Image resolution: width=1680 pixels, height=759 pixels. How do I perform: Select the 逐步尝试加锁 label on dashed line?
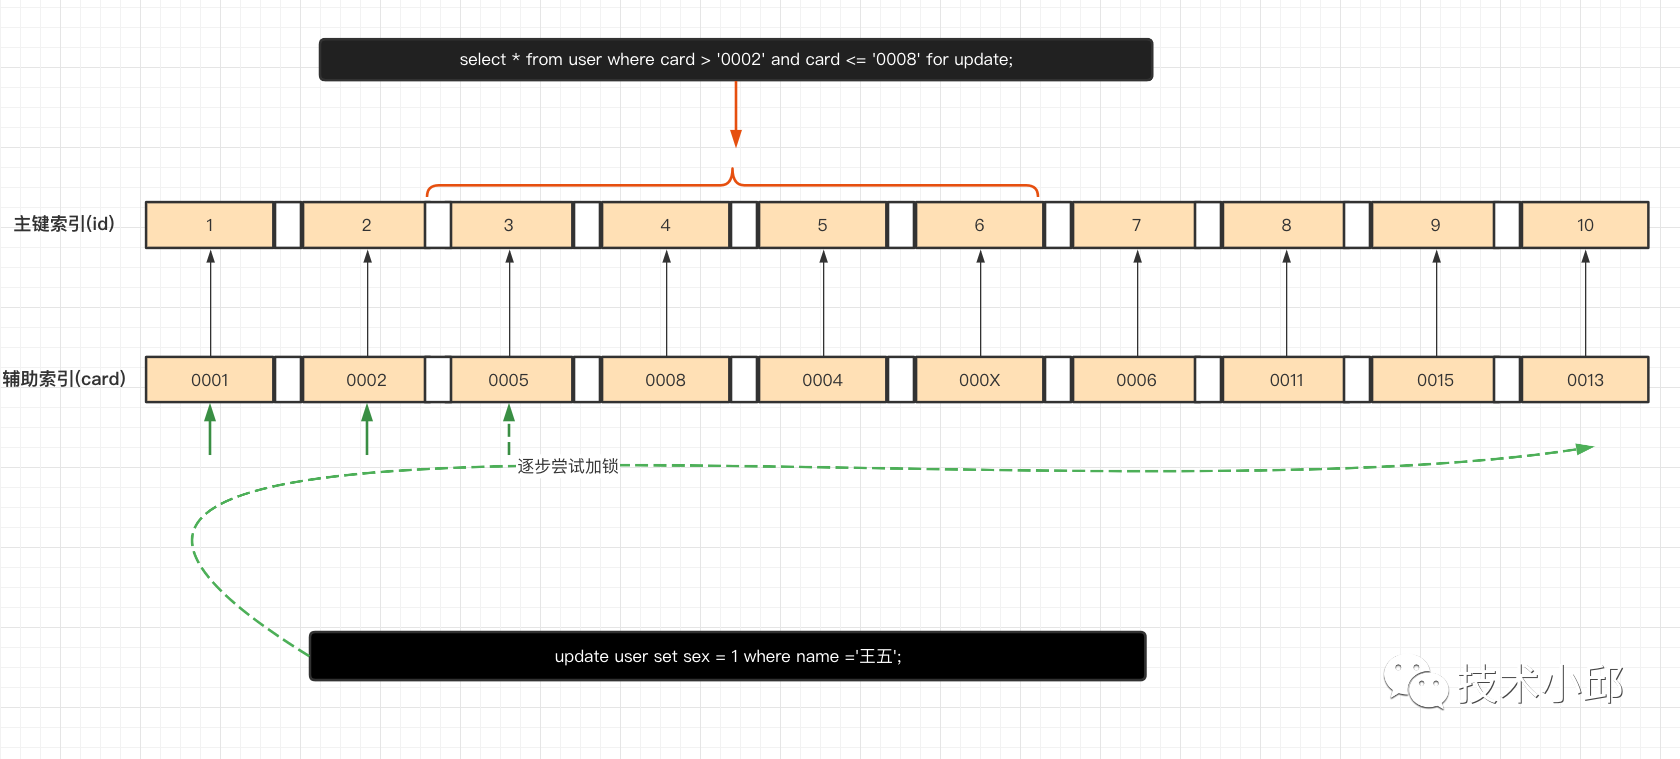point(568,466)
